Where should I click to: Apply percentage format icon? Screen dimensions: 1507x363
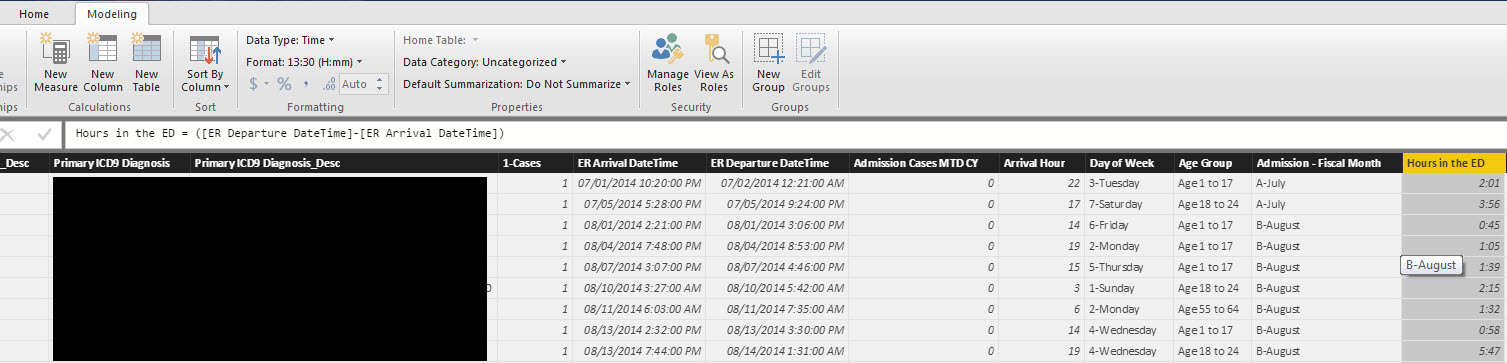[x=284, y=84]
